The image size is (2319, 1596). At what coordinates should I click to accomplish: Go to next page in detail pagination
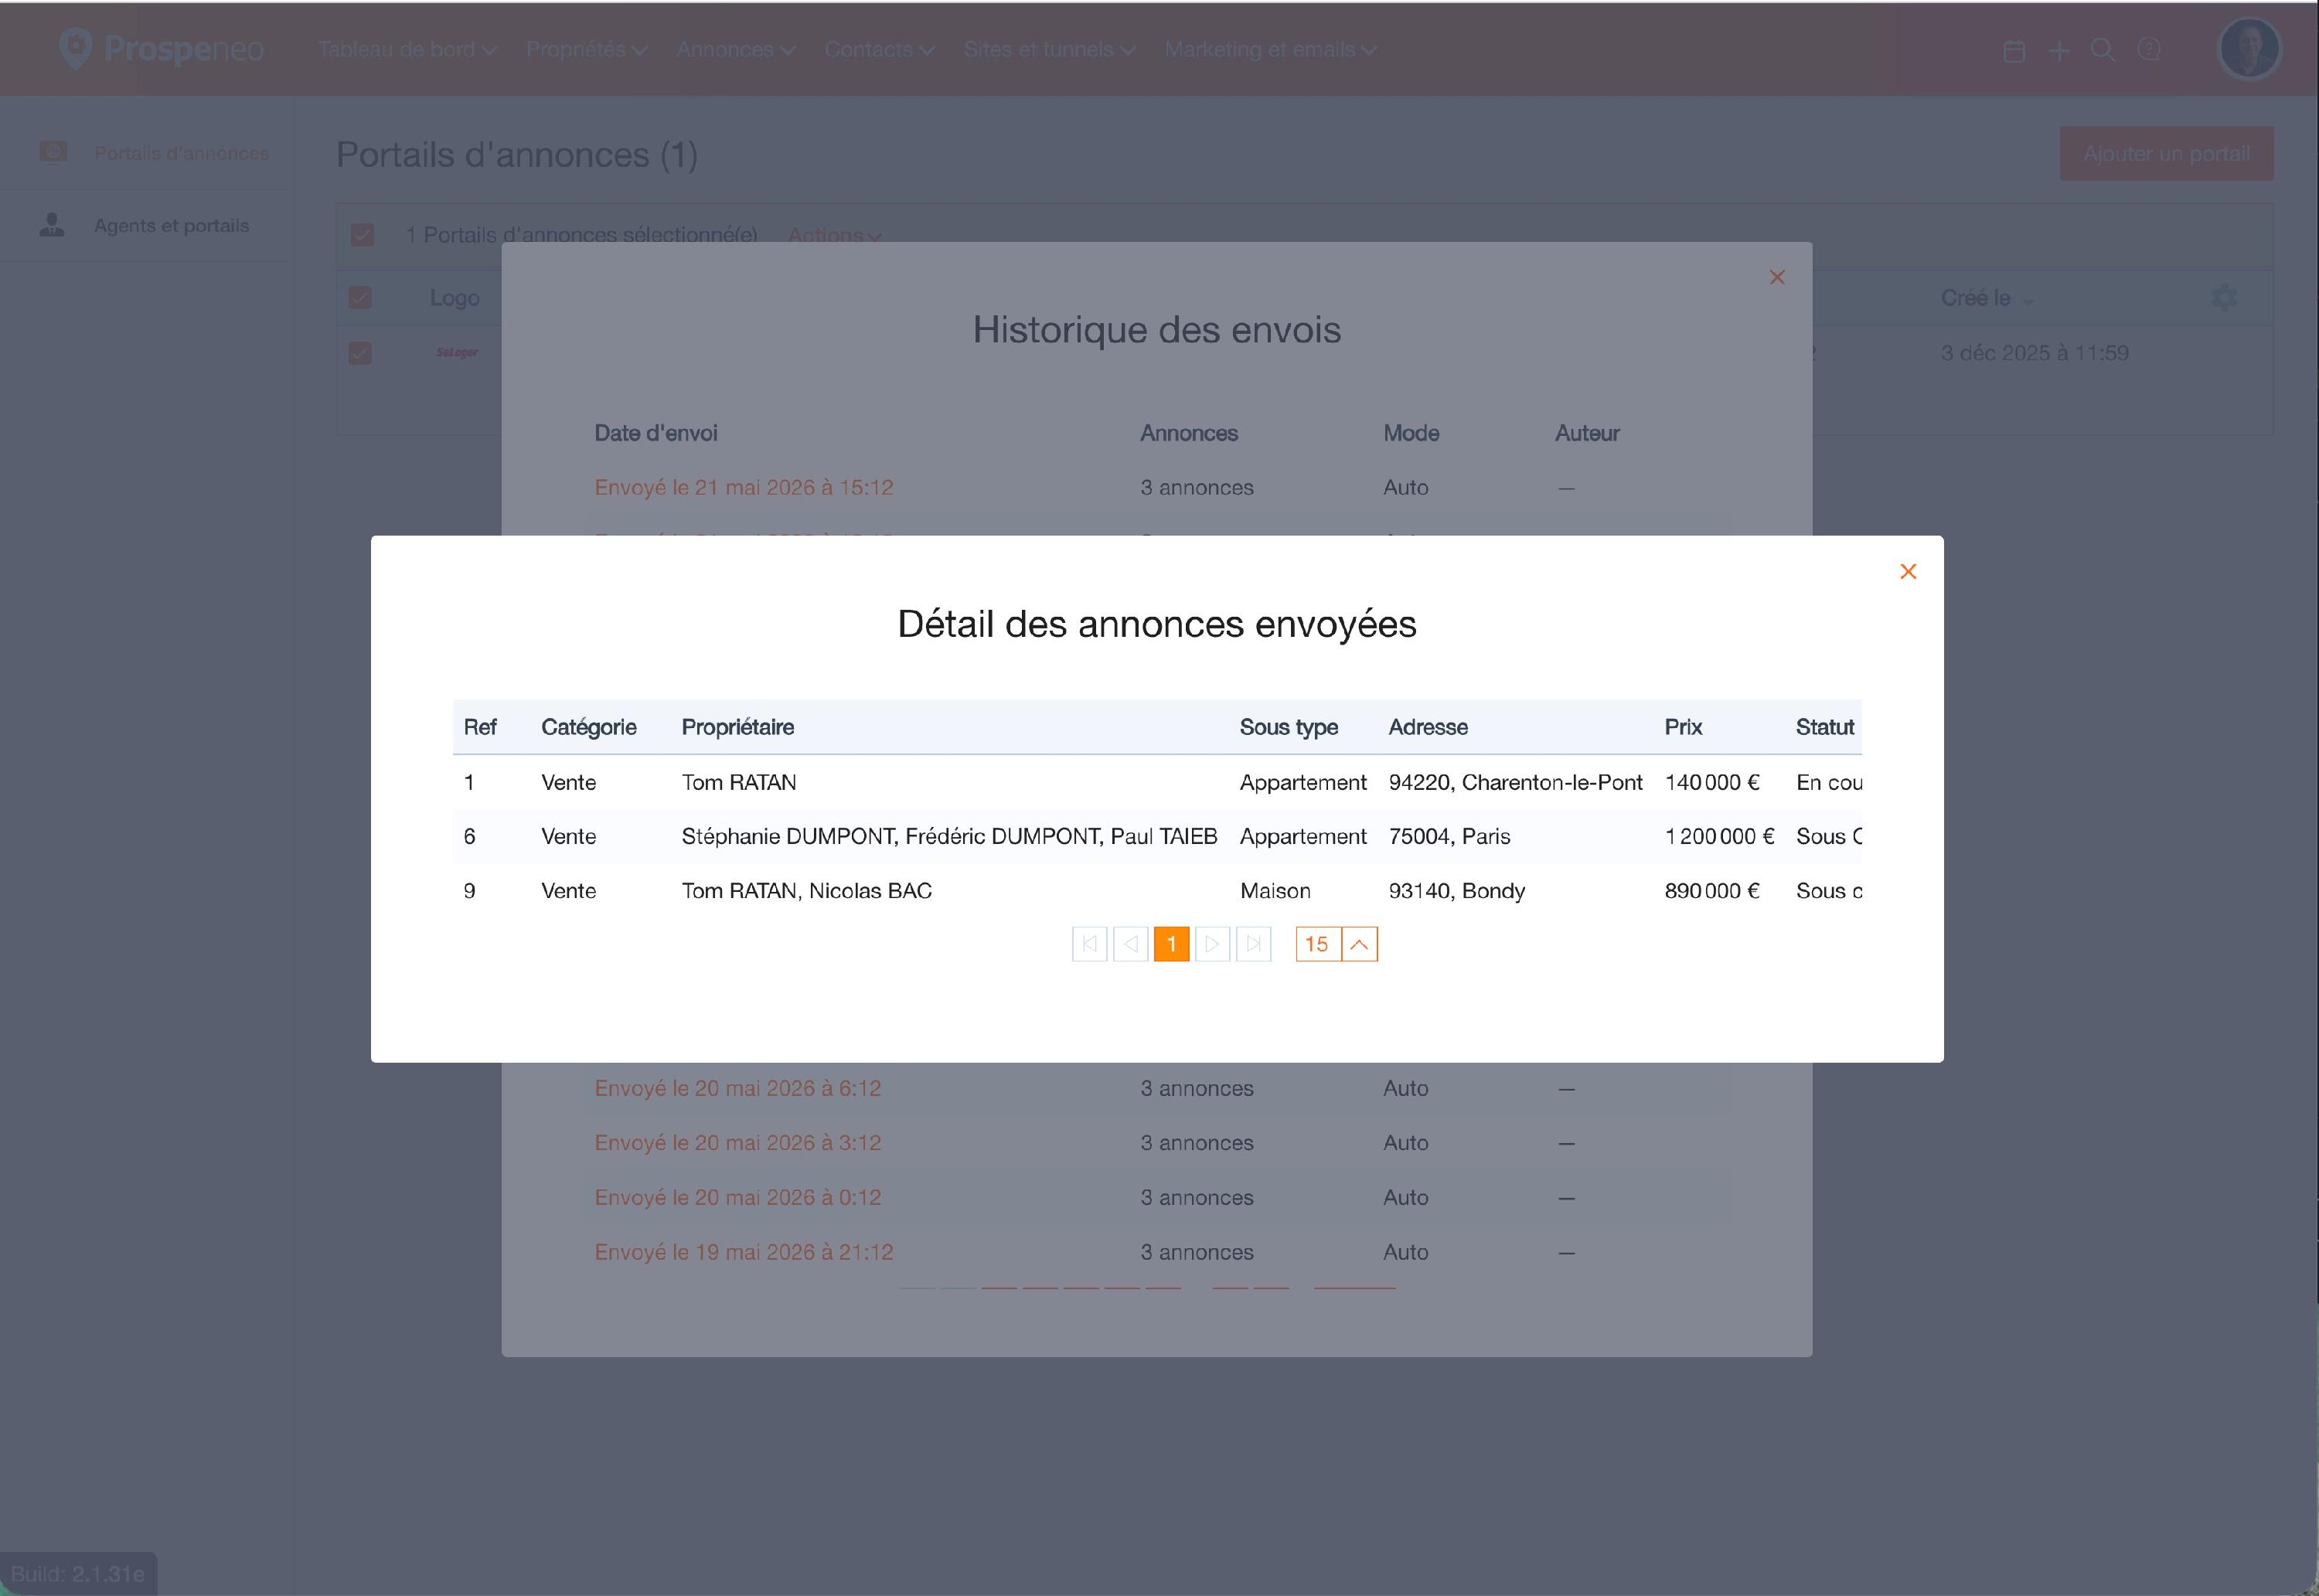(1212, 944)
